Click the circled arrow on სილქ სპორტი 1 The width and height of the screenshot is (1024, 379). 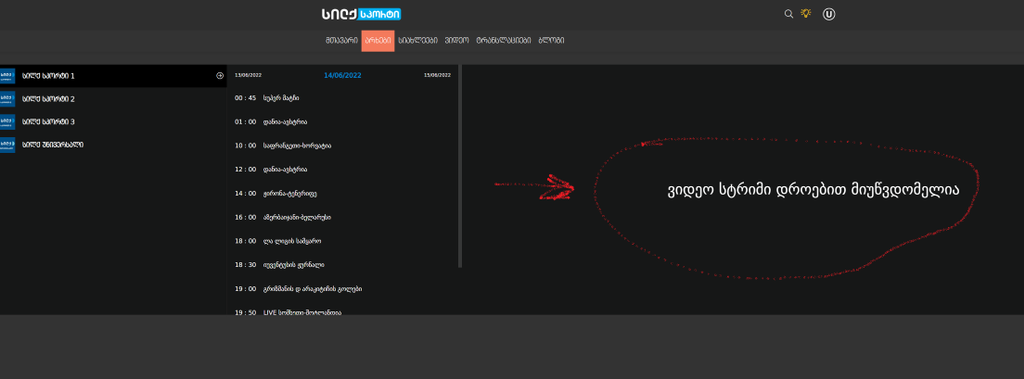220,76
